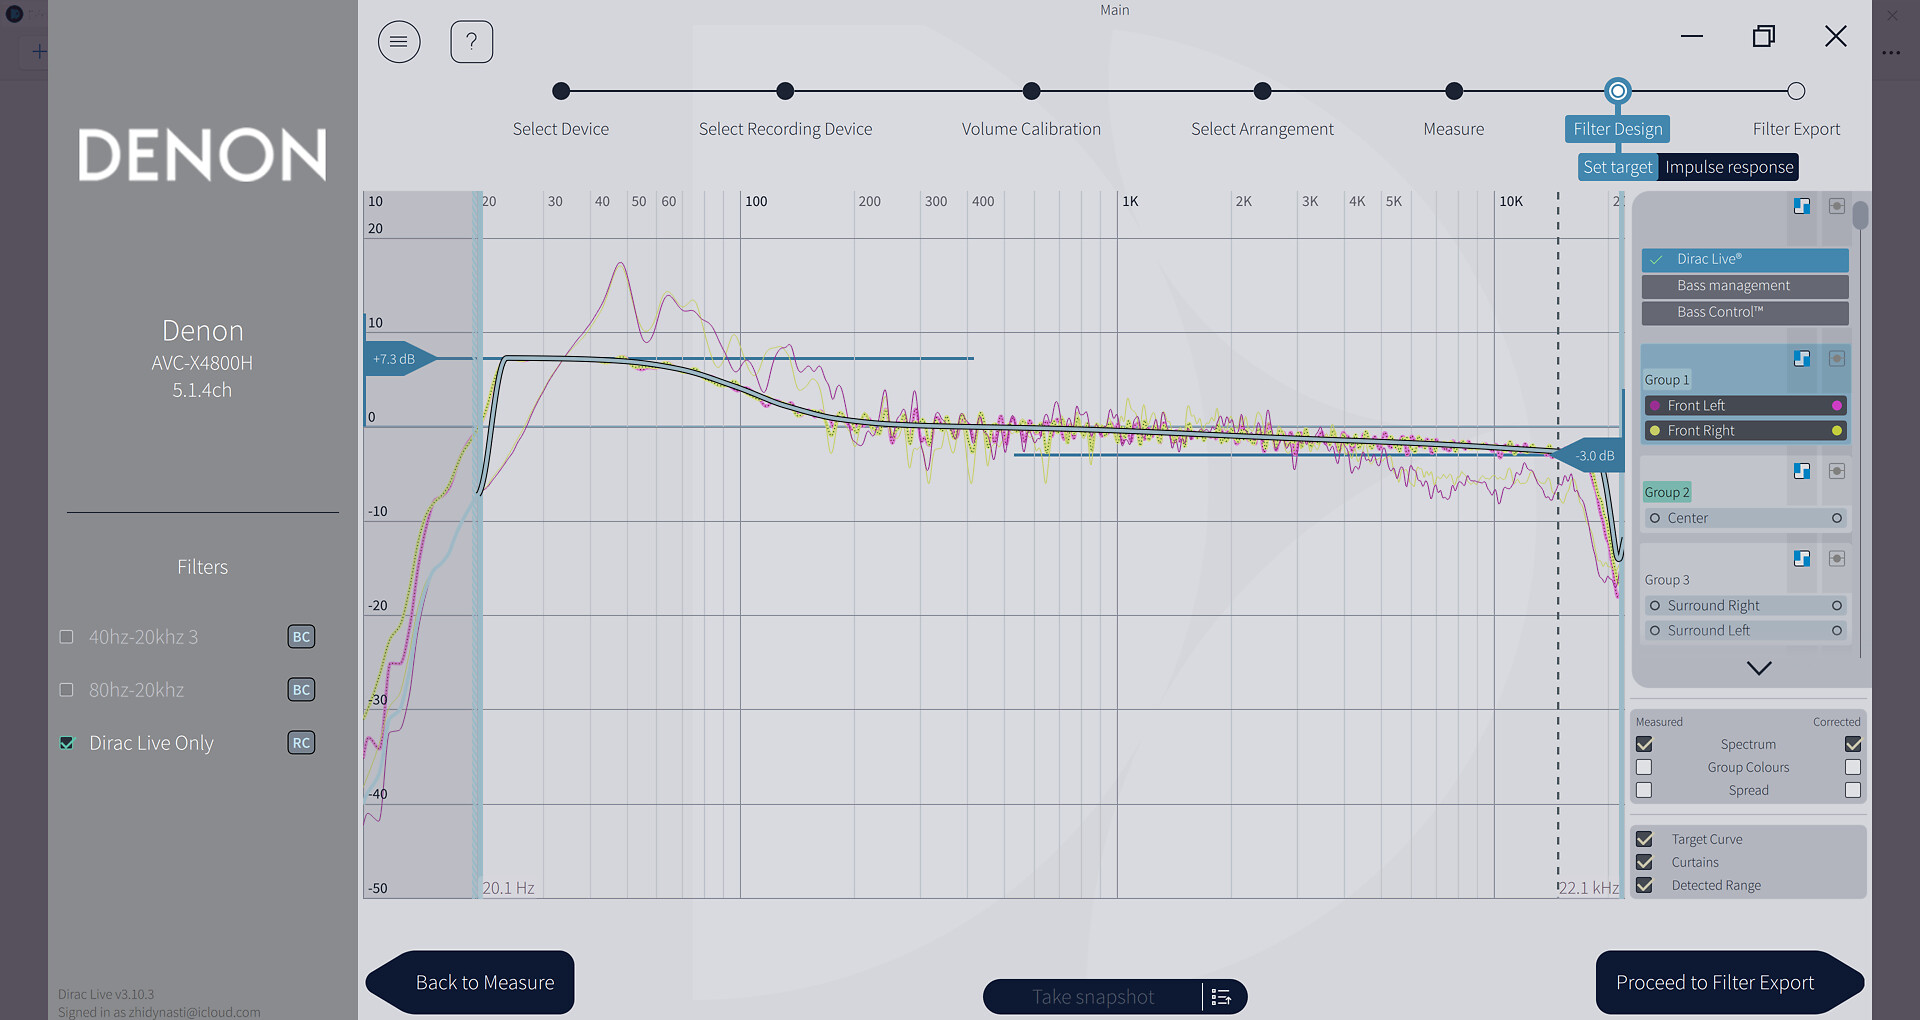Viewport: 1920px width, 1020px height.
Task: Click Front Right yellow dot on right
Action: click(1837, 431)
